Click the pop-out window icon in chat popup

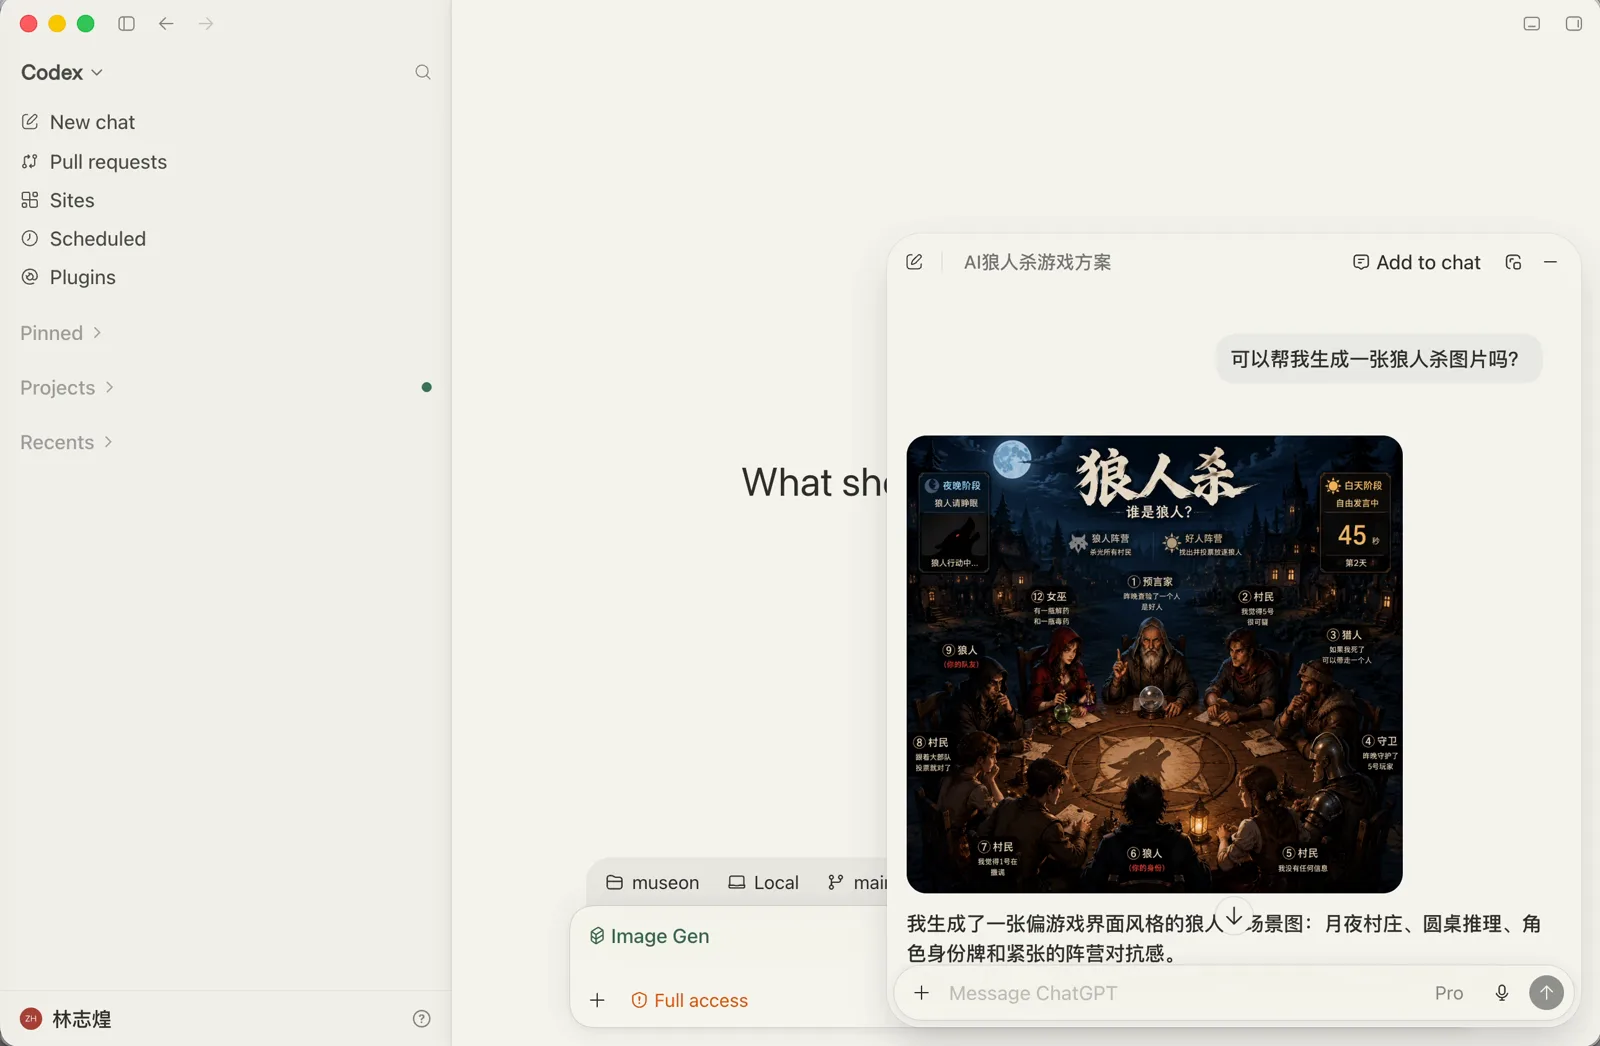pos(1513,262)
